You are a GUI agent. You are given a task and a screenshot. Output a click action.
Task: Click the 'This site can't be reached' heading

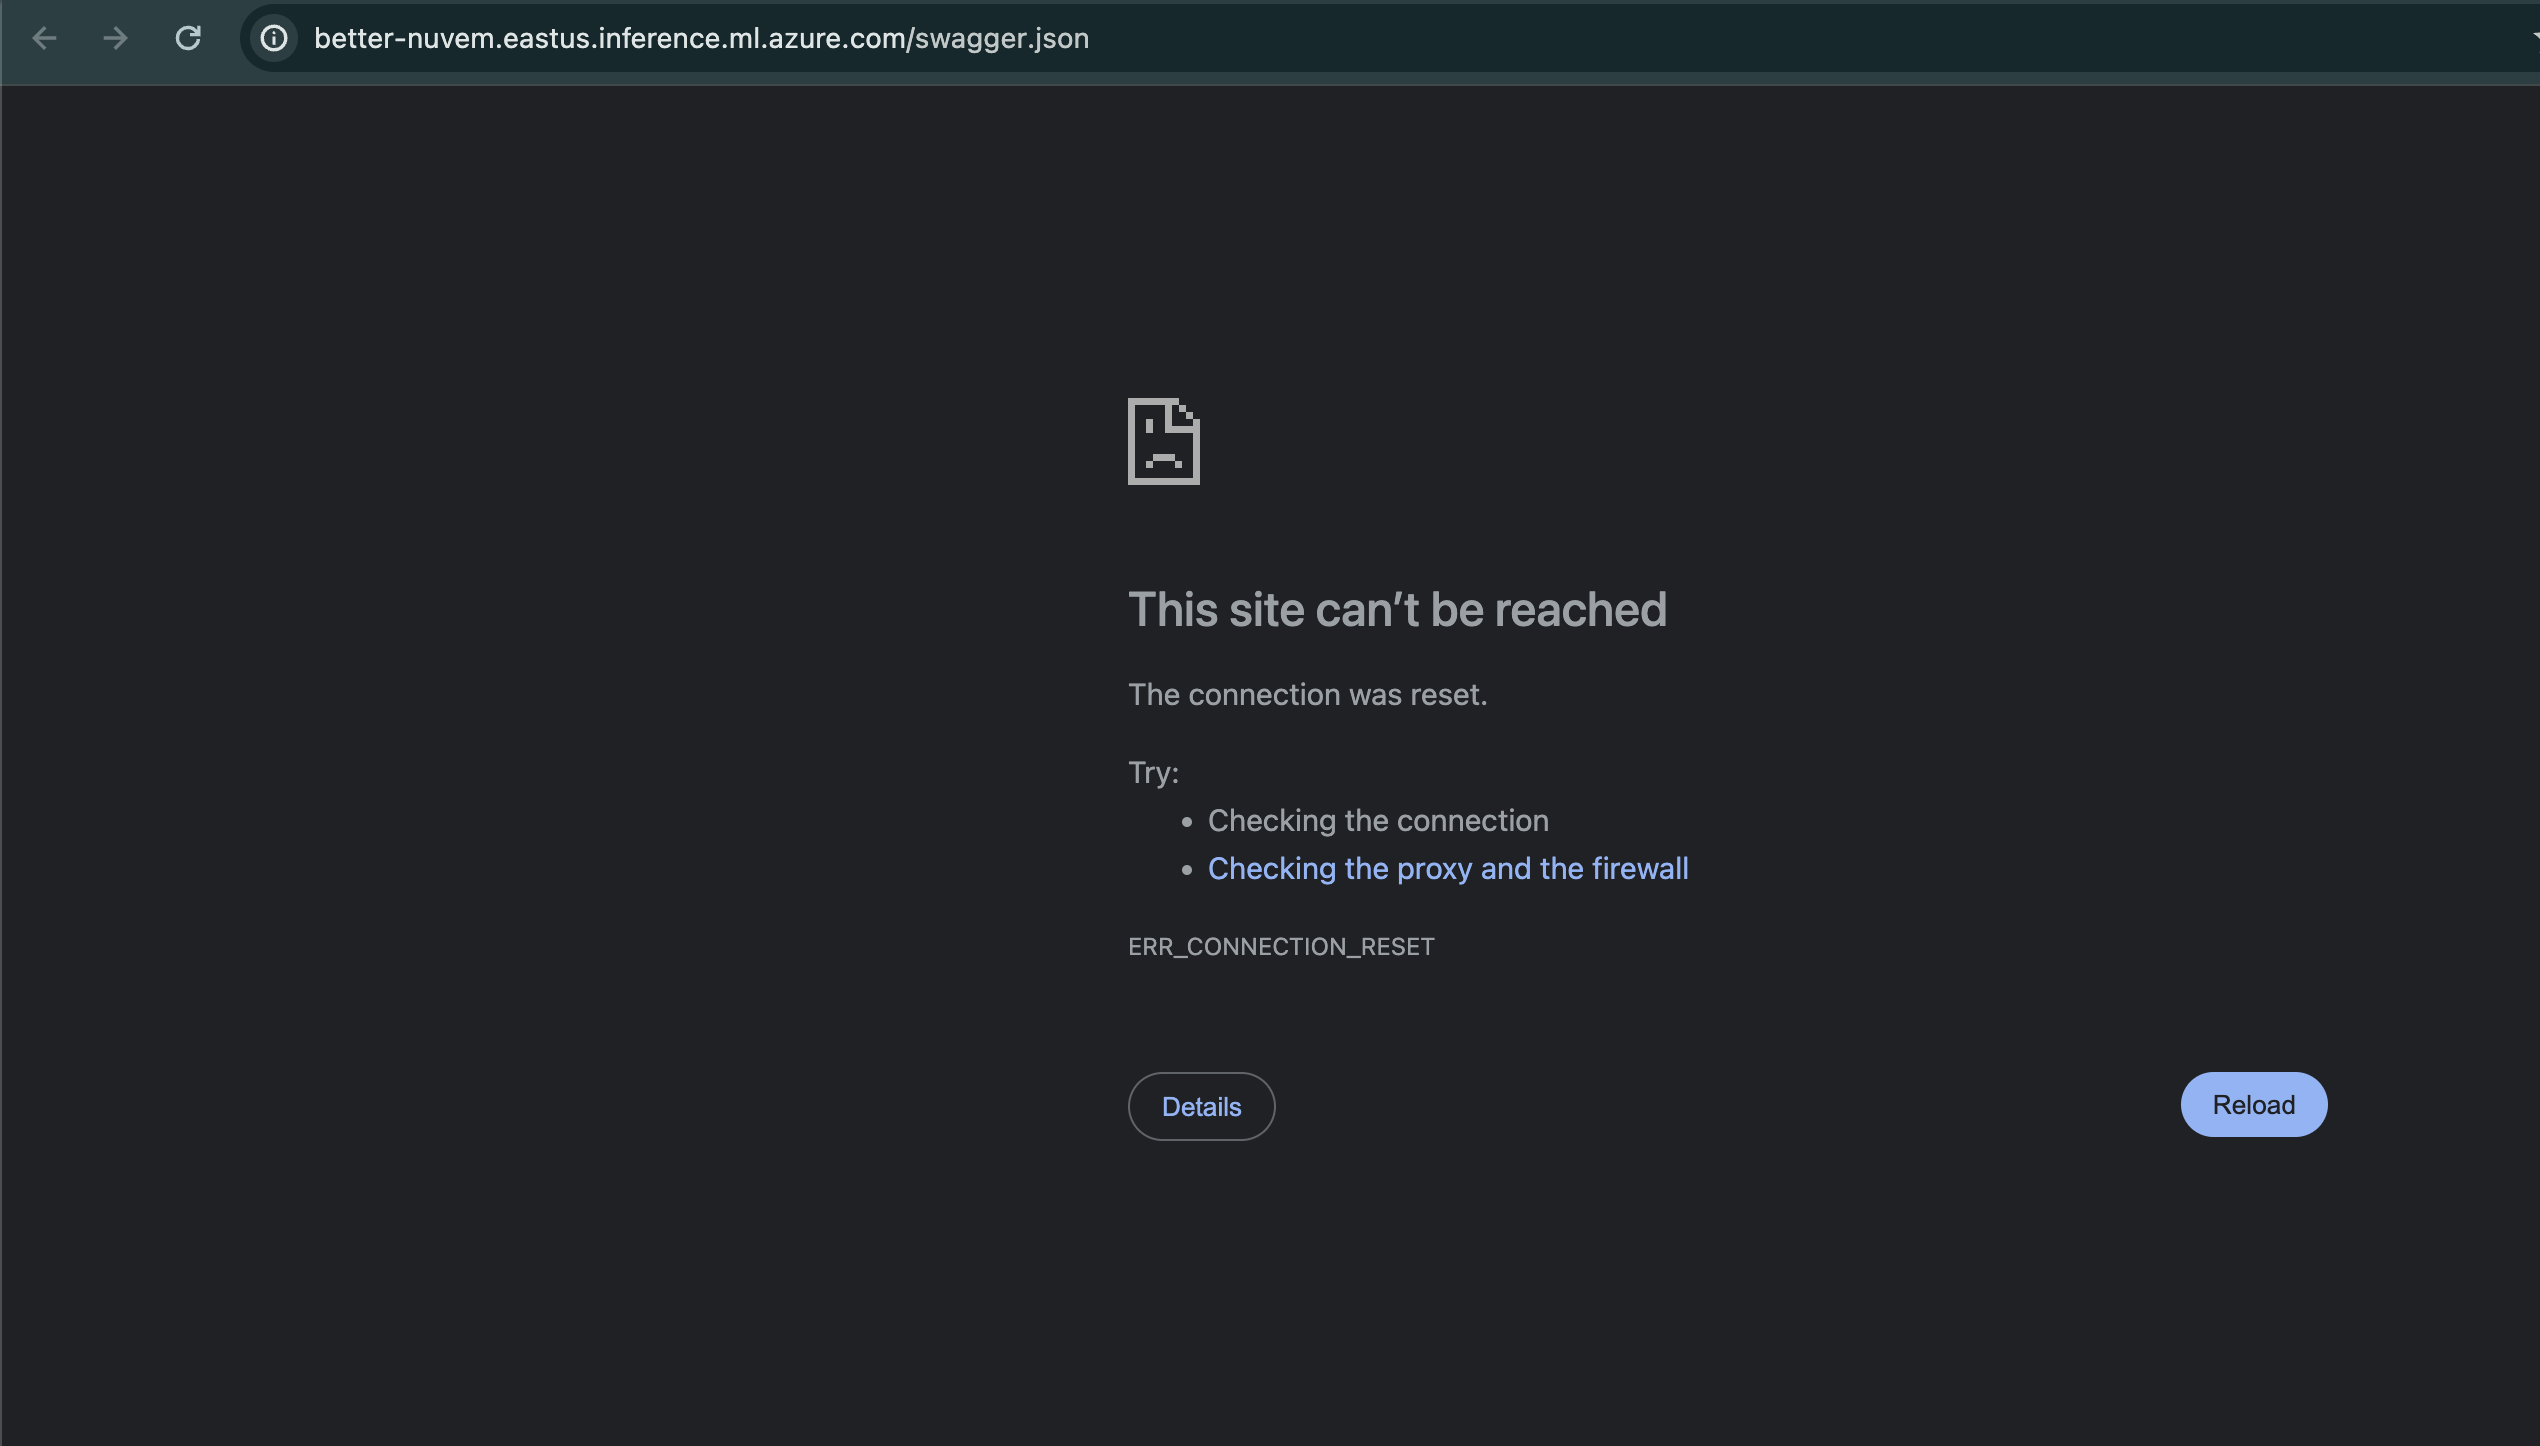click(x=1396, y=609)
